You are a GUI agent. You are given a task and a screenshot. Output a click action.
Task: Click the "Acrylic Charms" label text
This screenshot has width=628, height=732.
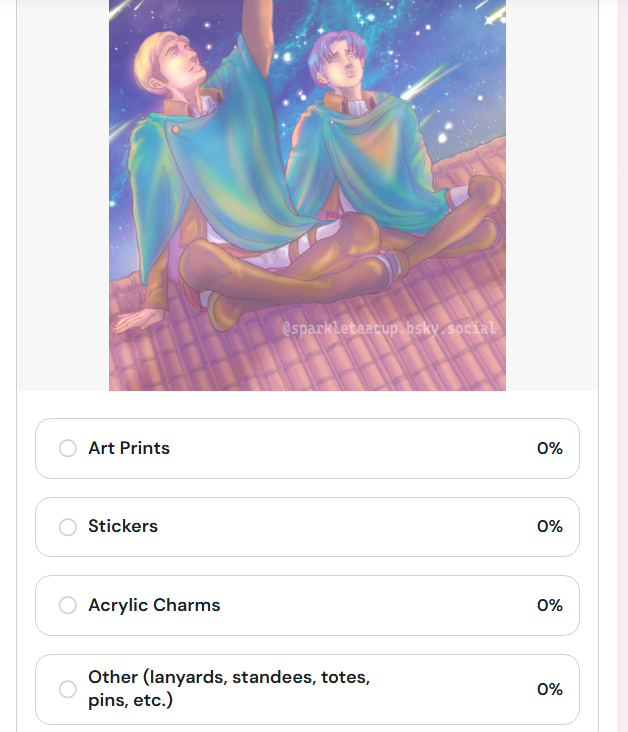[154, 605]
